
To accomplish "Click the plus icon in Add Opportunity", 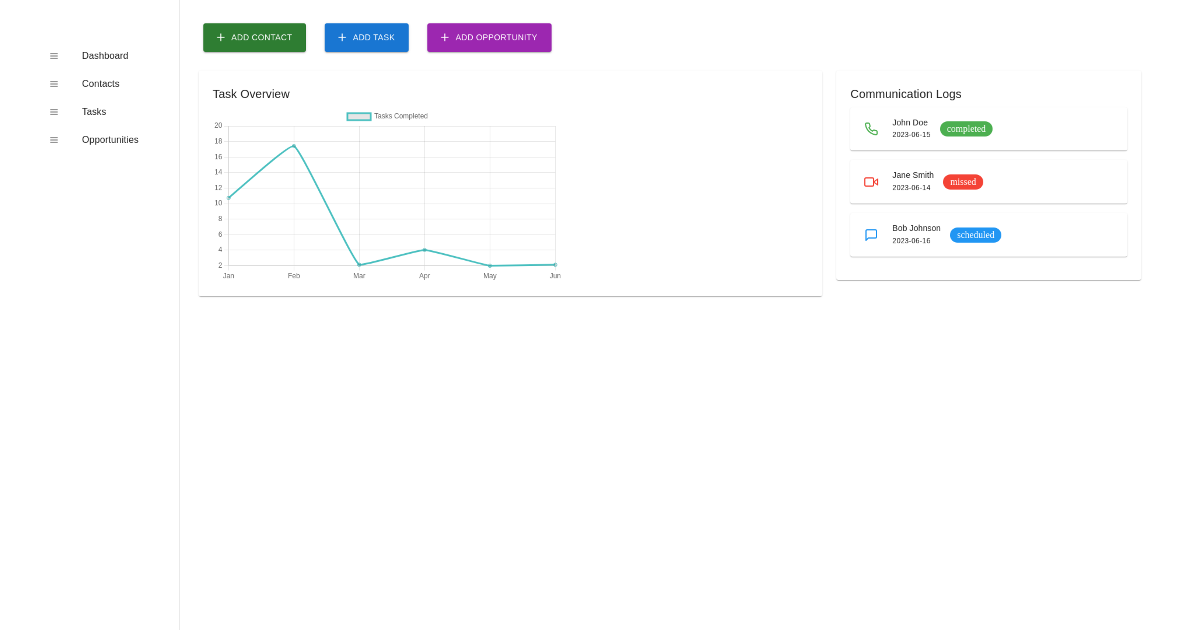I will coord(445,38).
